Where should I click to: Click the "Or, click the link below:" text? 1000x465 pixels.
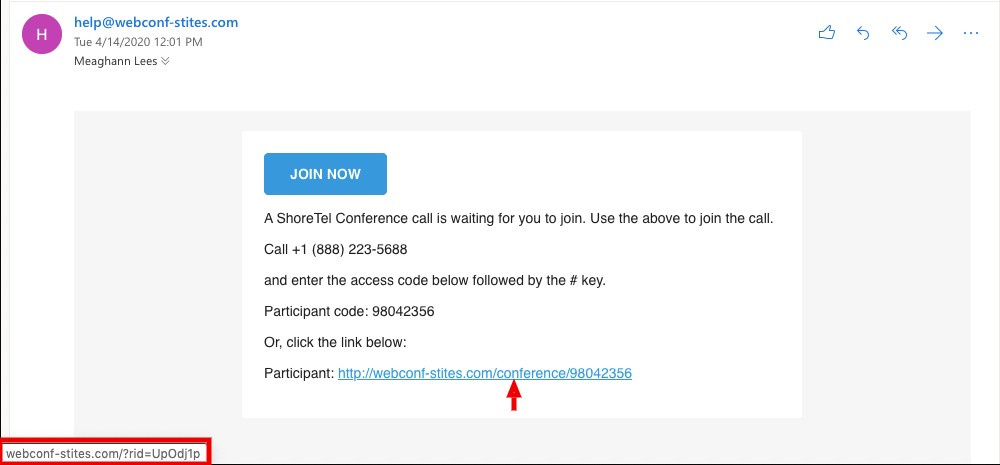(335, 342)
